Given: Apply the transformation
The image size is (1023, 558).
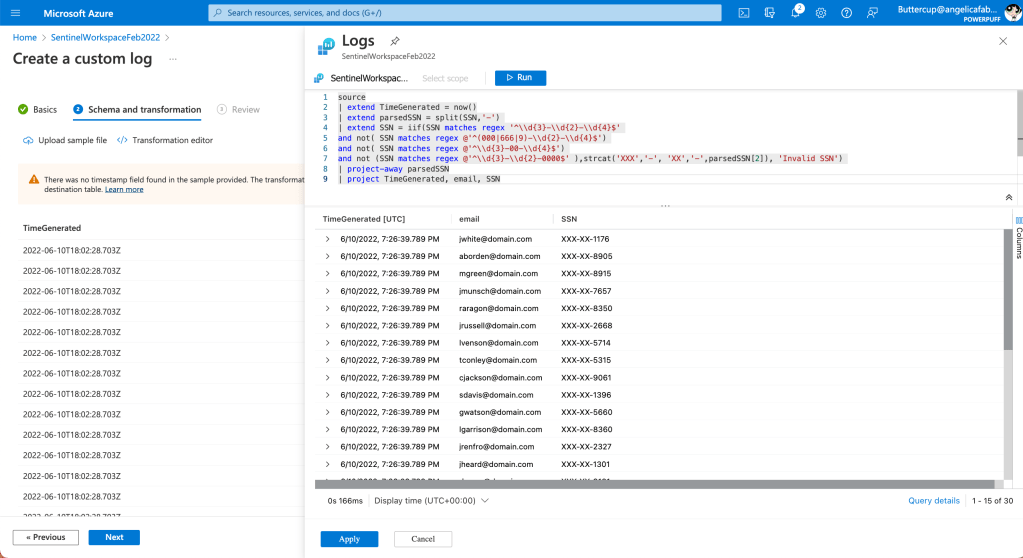Looking at the screenshot, I should coord(349,539).
